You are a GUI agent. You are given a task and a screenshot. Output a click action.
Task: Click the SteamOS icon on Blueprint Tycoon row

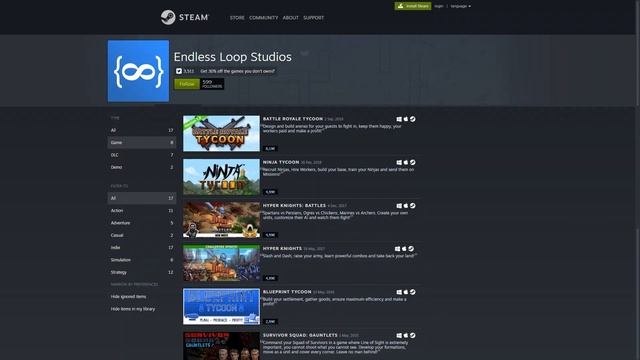tap(413, 292)
